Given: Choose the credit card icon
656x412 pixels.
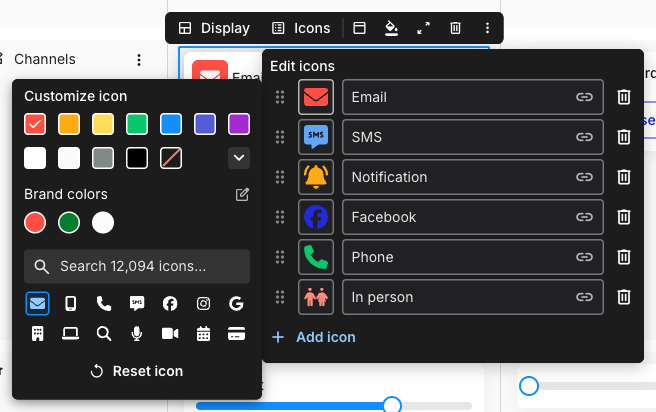Looking at the screenshot, I should tap(236, 334).
